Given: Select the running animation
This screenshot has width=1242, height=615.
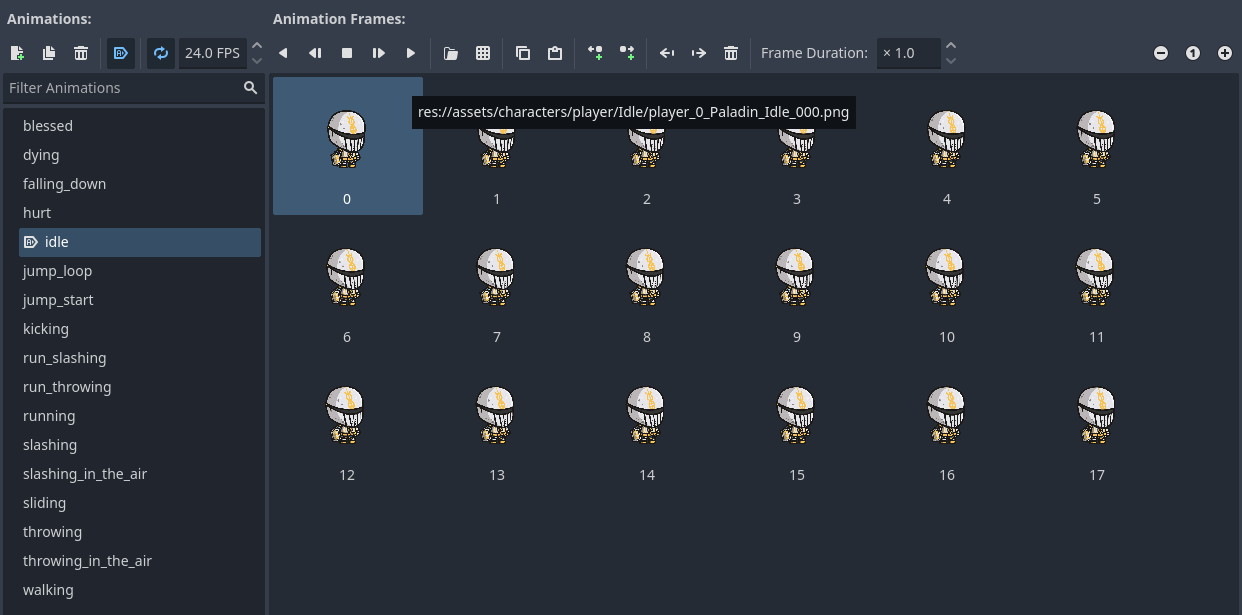Looking at the screenshot, I should [49, 416].
